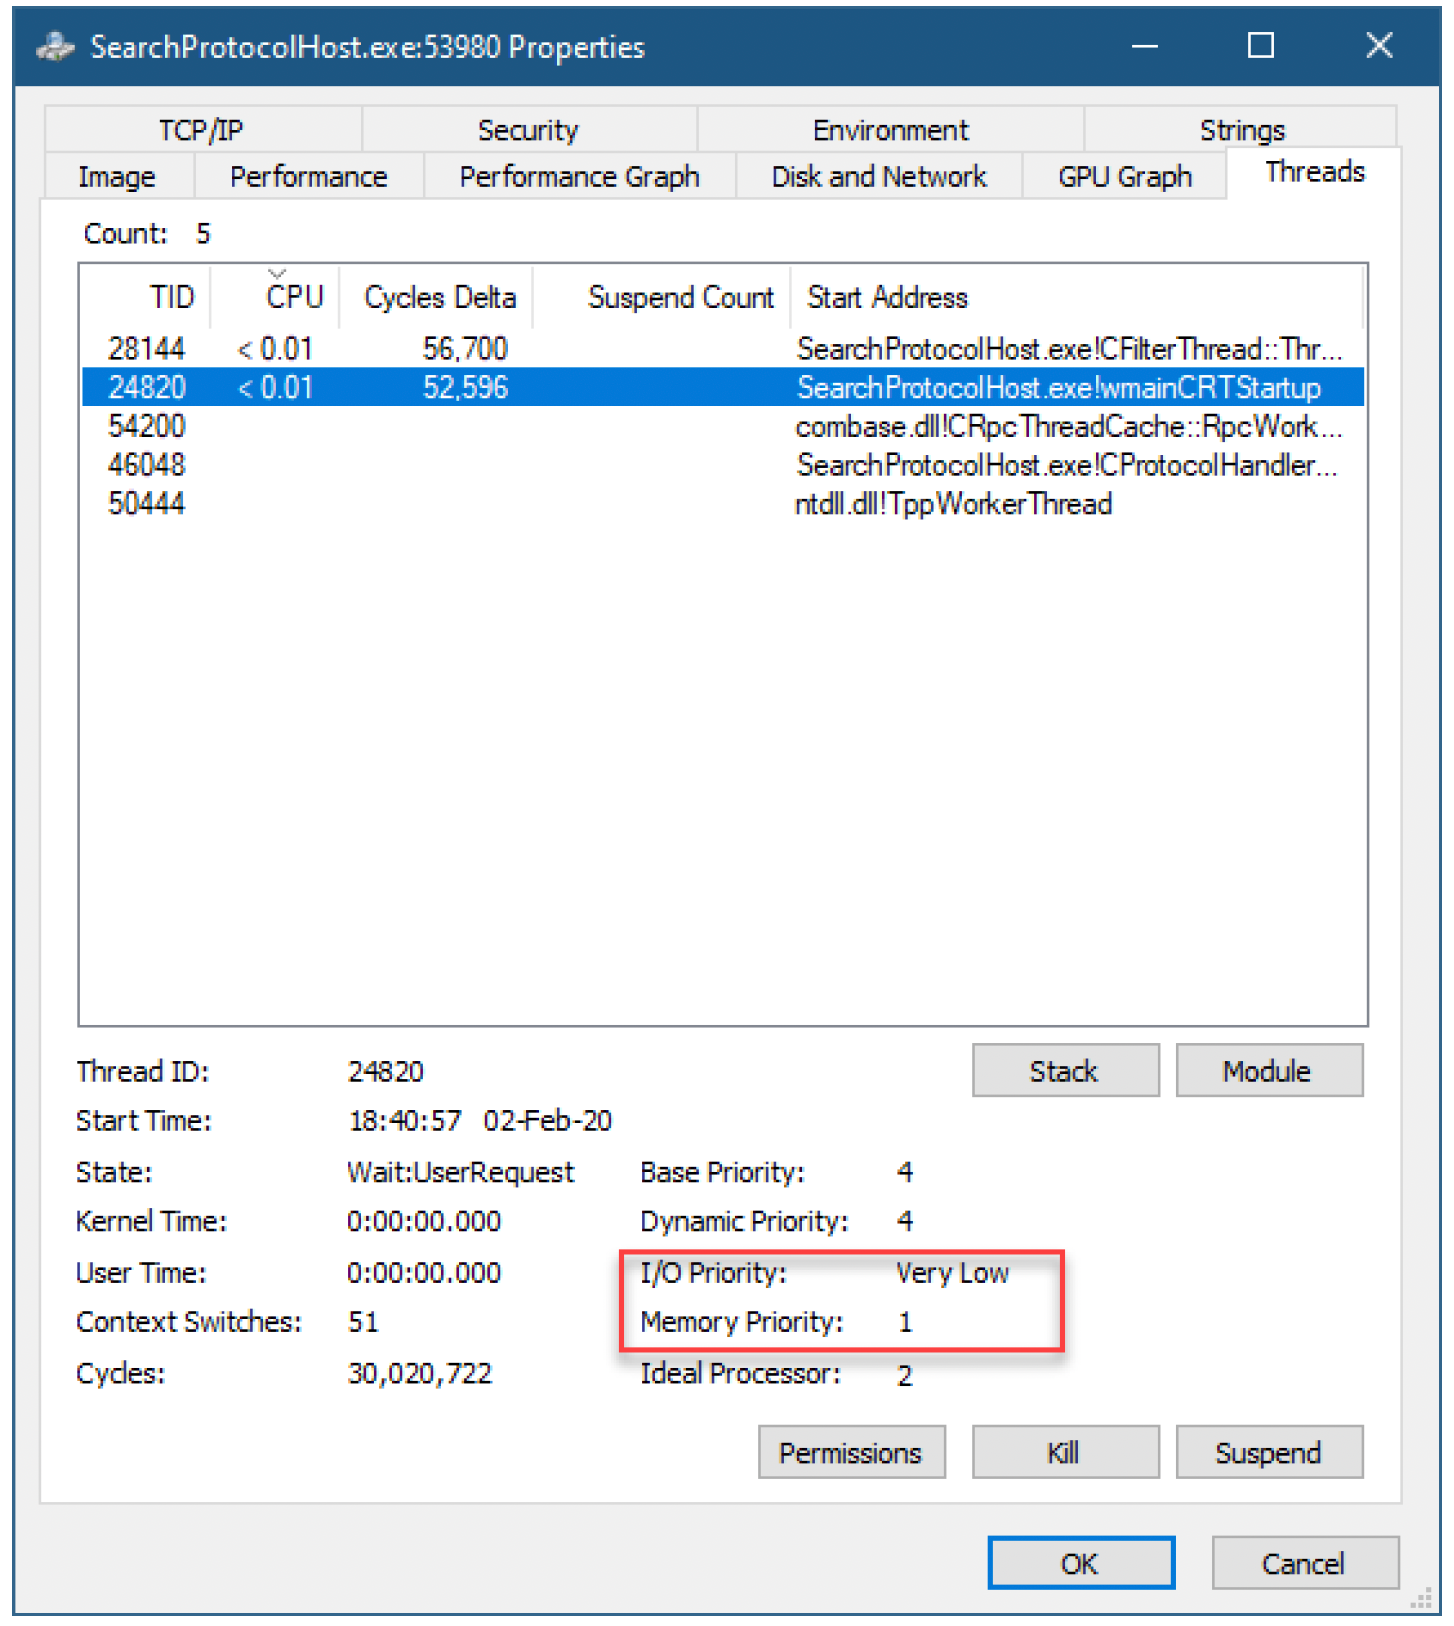Open thread Permissions
This screenshot has height=1626, width=1454.
point(851,1453)
